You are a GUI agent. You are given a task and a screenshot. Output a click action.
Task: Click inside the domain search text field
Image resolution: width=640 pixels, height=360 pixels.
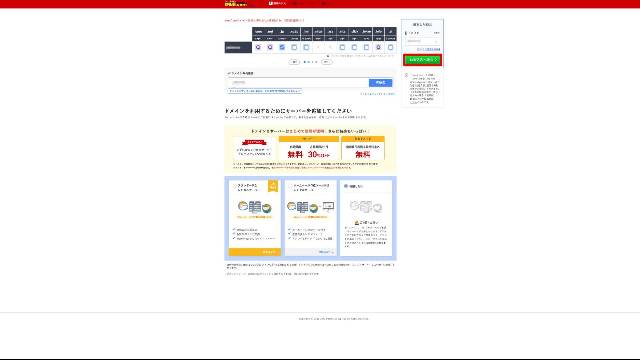tap(298, 82)
